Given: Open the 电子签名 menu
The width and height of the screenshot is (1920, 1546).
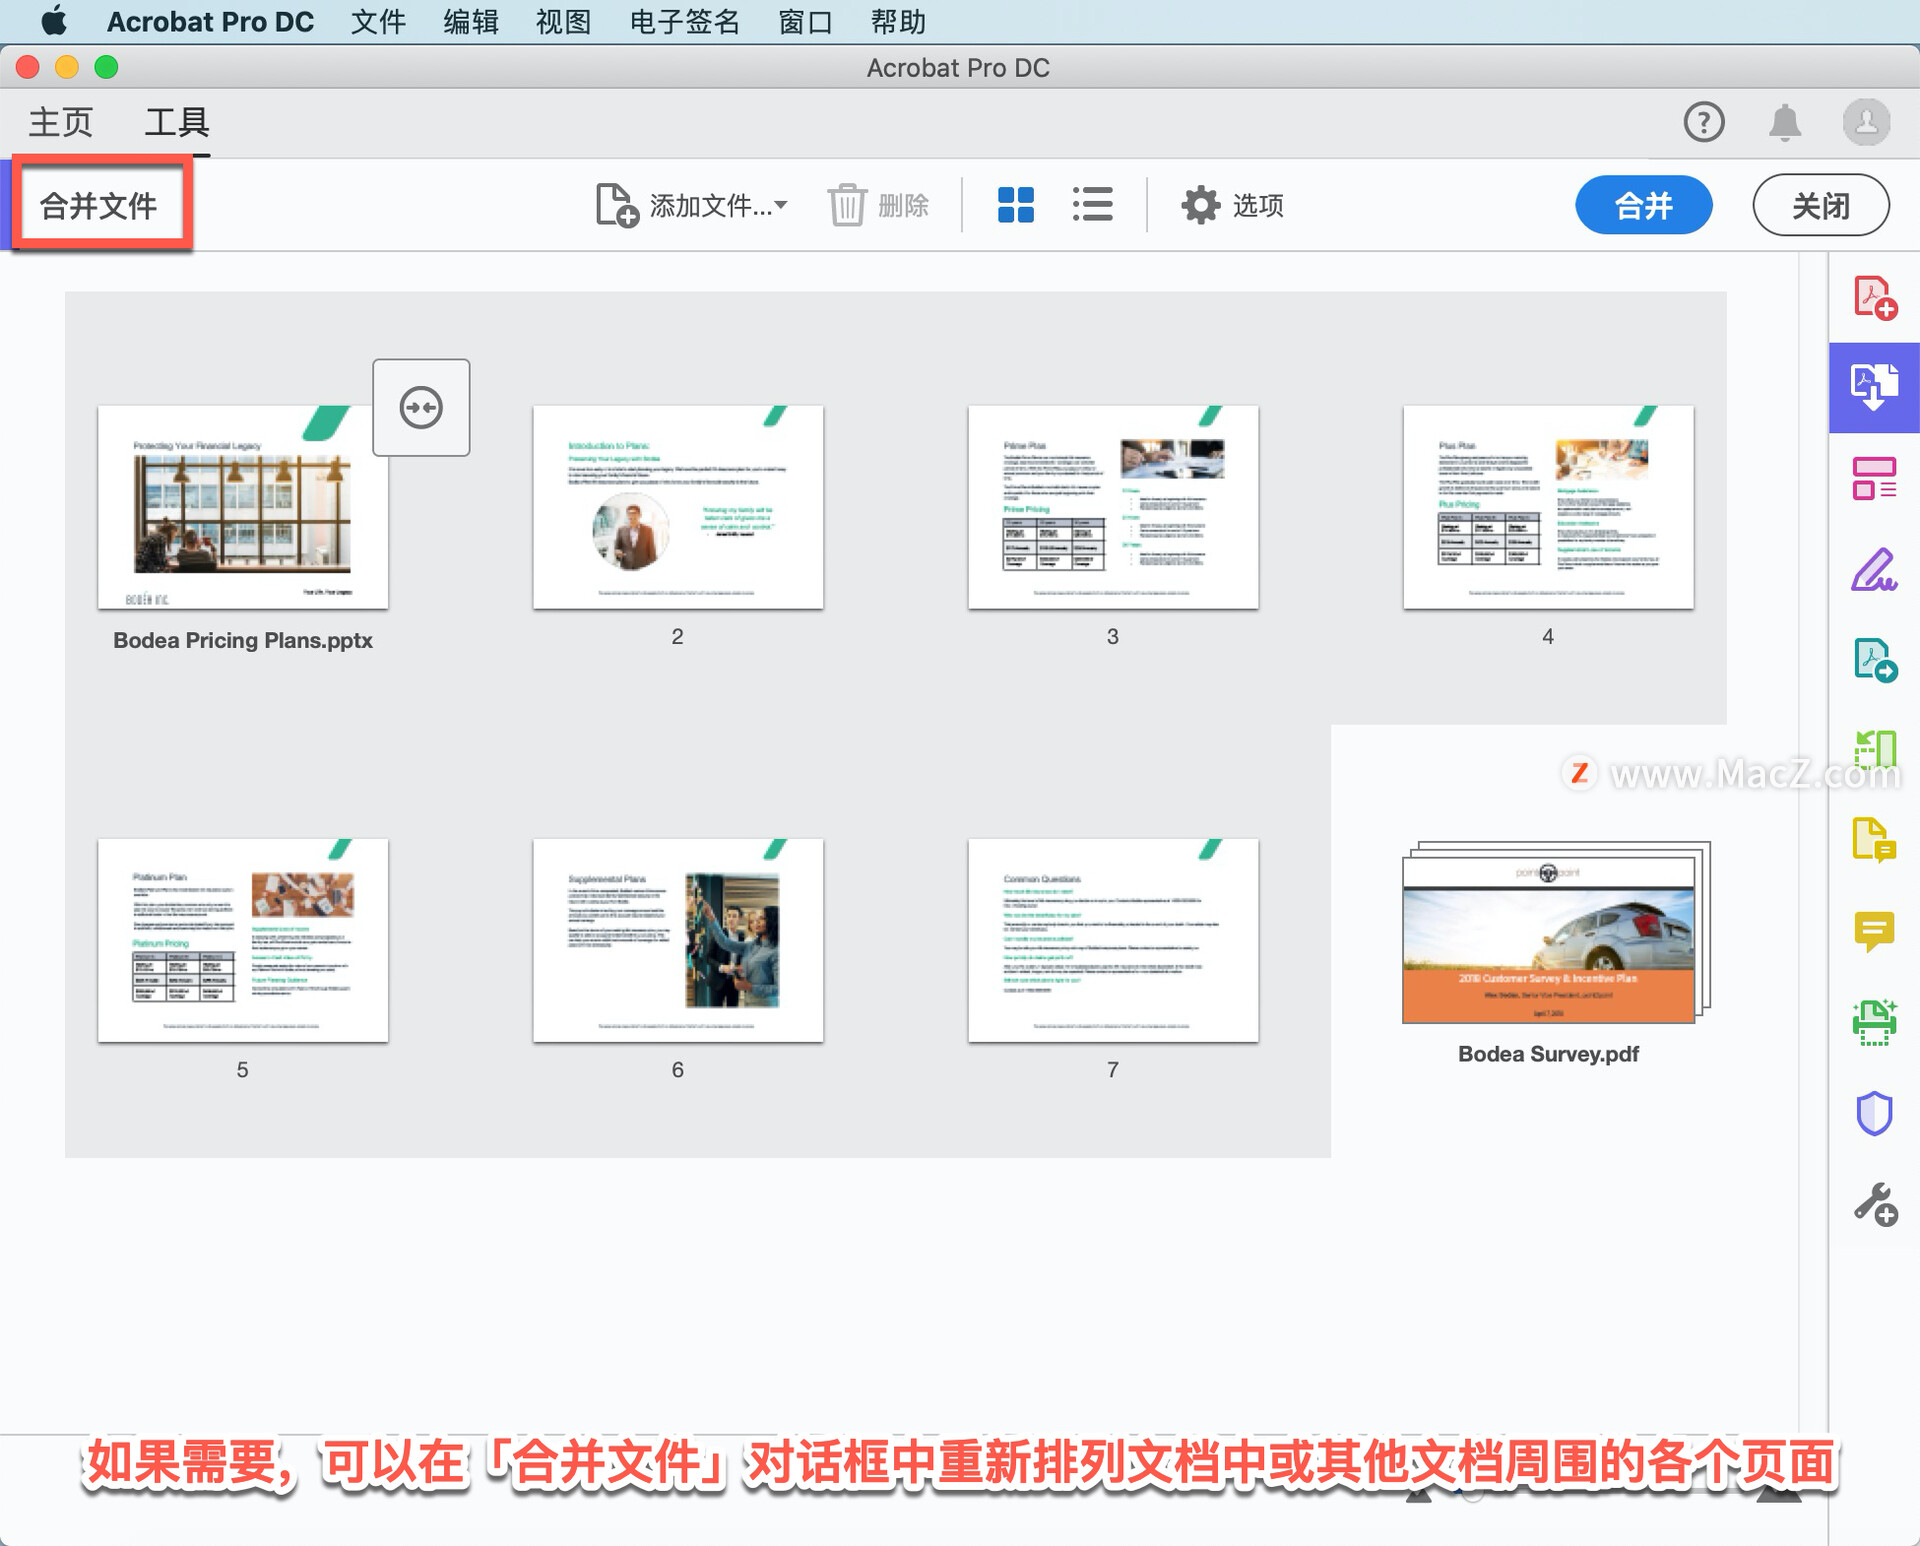Looking at the screenshot, I should point(685,21).
